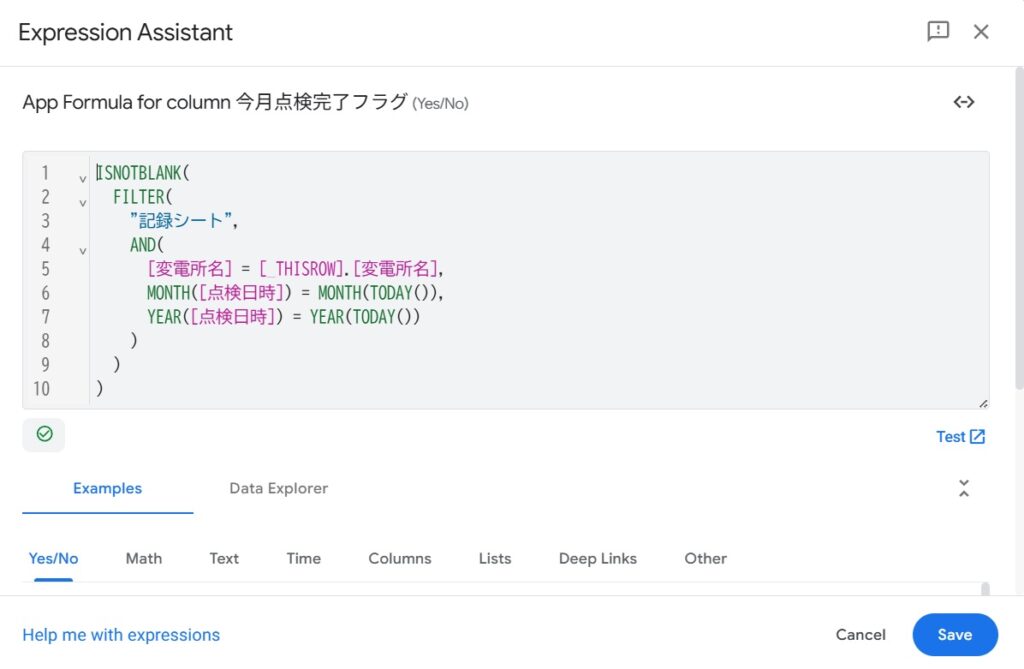Collapse the FILTER fold arrow on line 2

coord(83,203)
